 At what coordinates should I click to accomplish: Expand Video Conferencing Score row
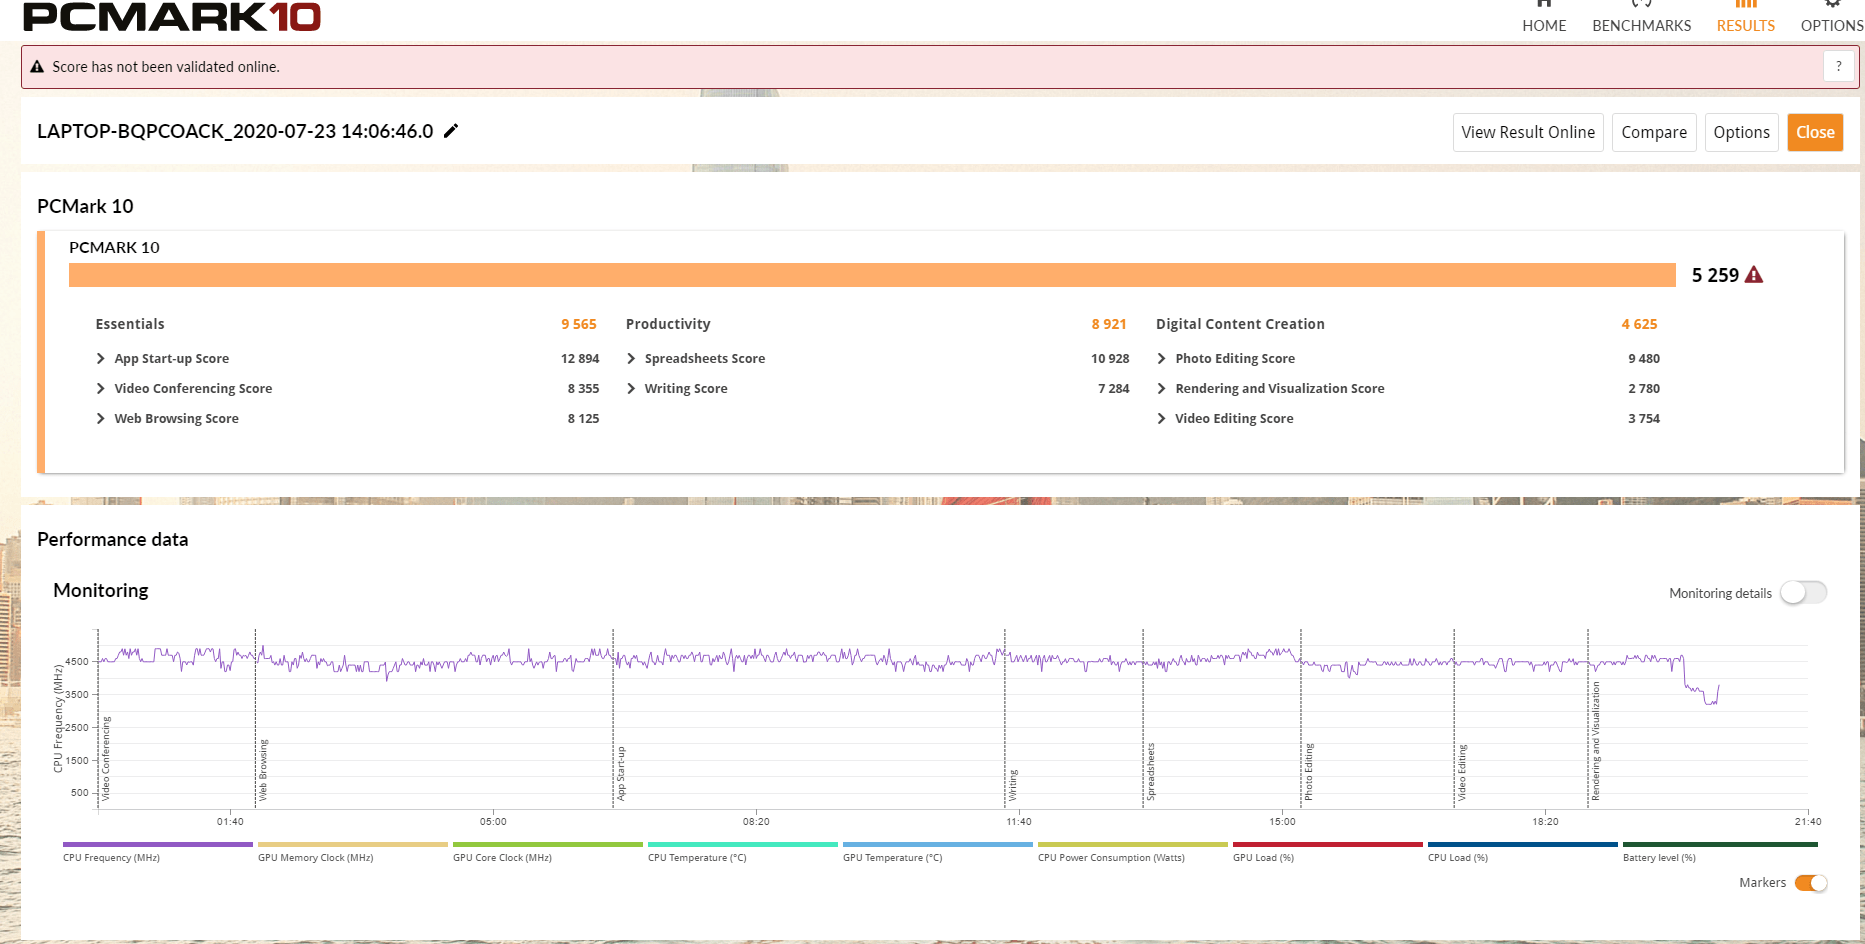(101, 389)
